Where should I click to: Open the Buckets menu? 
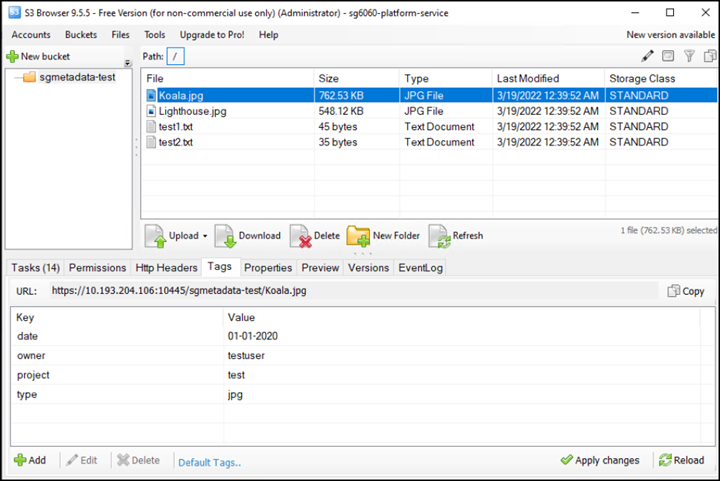pos(81,35)
